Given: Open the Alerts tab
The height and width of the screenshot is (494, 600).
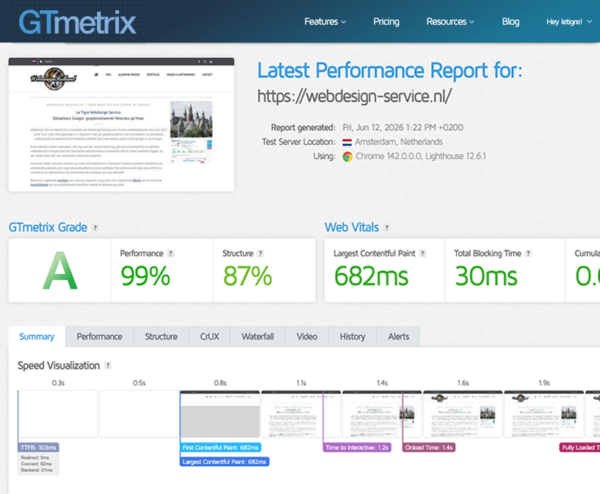Looking at the screenshot, I should click(x=398, y=337).
